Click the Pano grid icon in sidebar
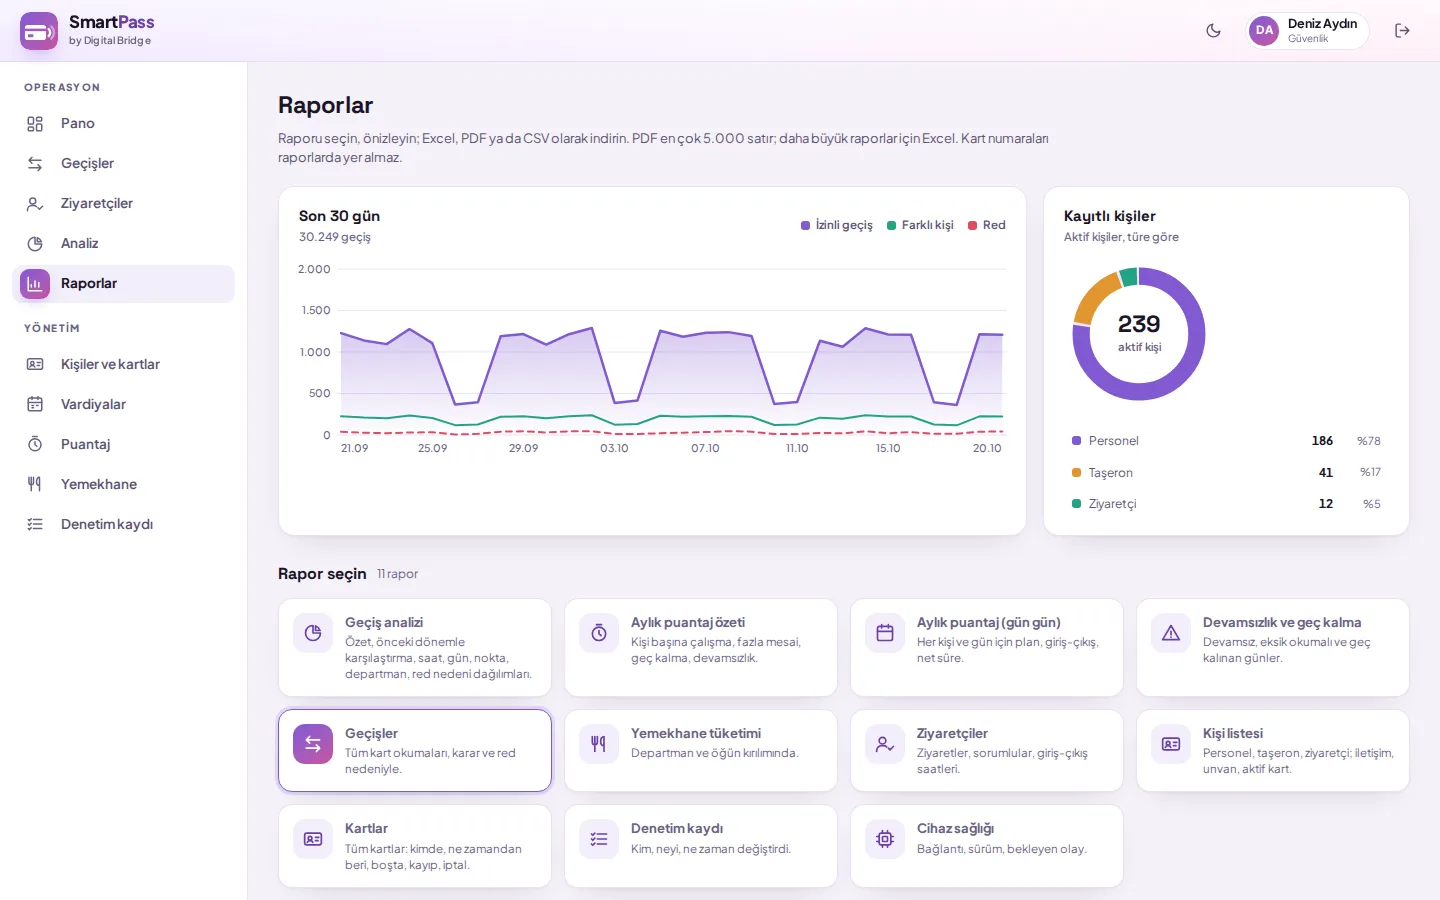The image size is (1440, 900). pos(35,124)
